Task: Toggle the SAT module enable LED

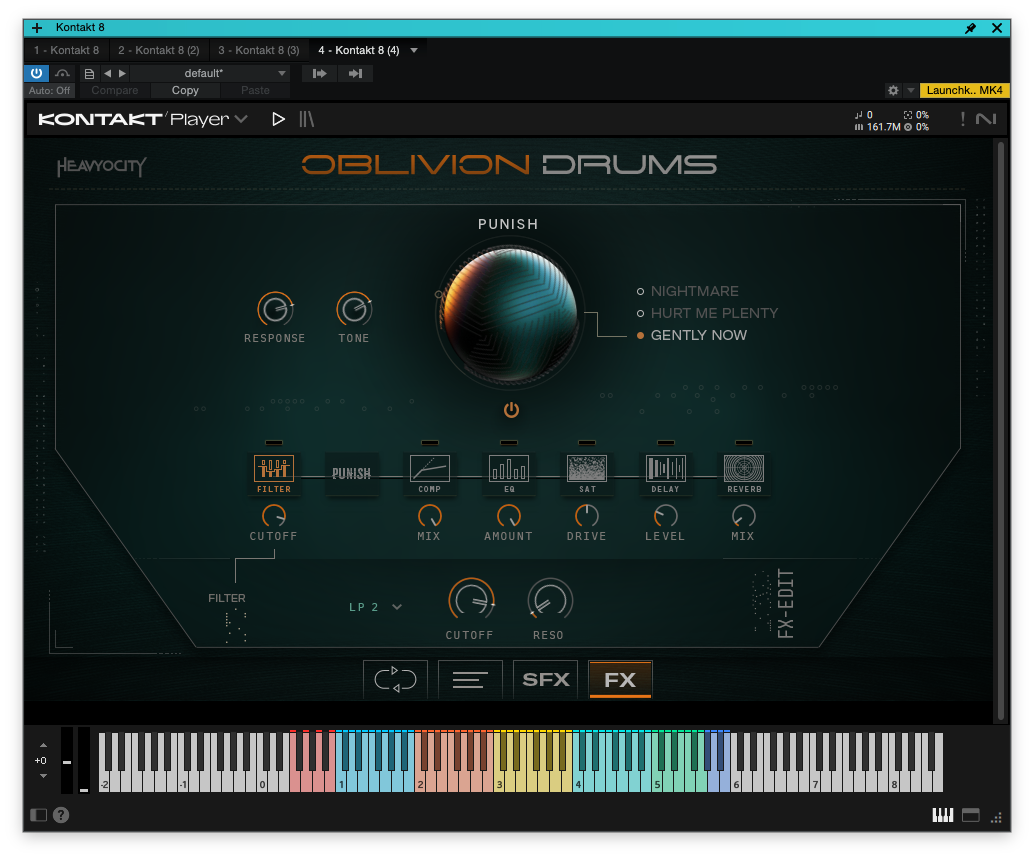Action: pyautogui.click(x=587, y=443)
